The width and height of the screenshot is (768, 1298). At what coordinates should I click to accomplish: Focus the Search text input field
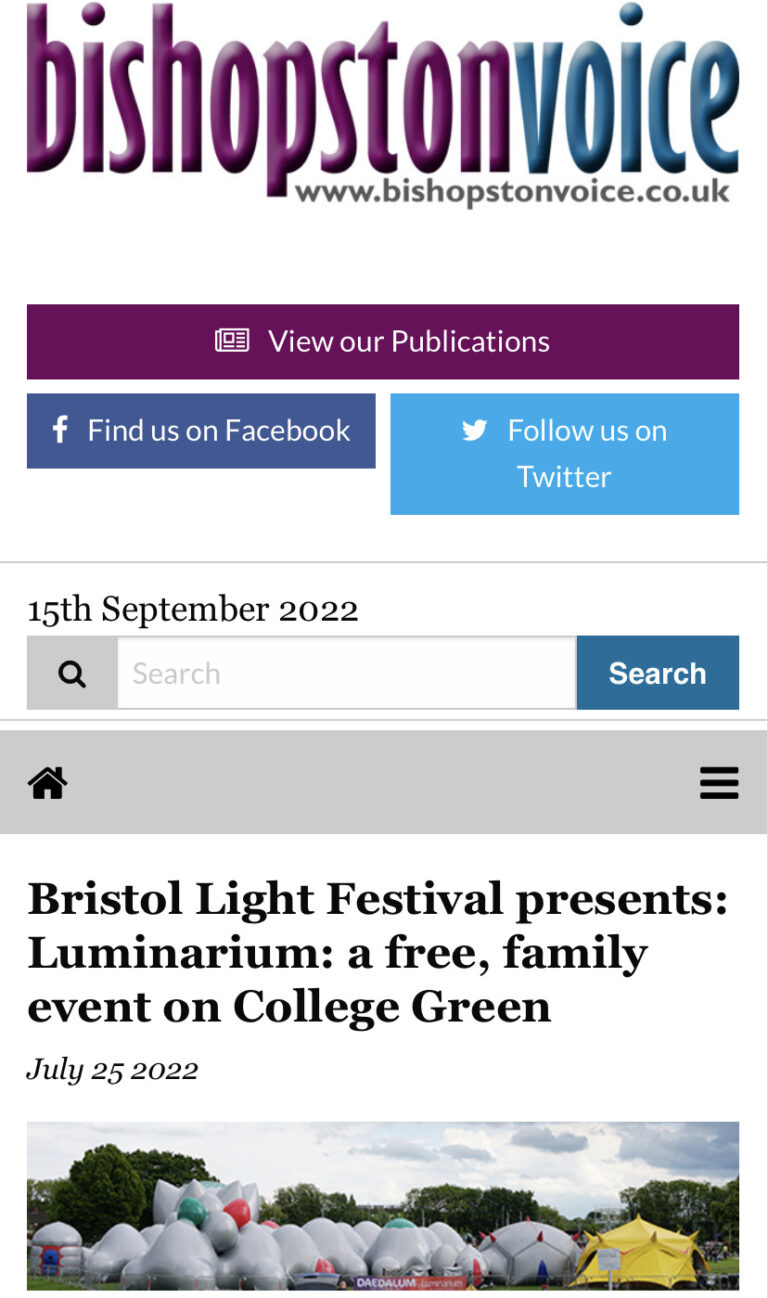pos(346,674)
